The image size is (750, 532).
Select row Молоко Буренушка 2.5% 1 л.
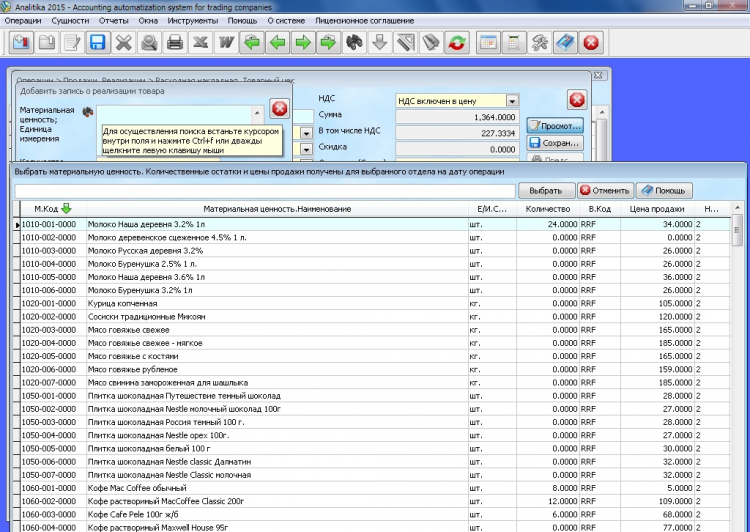[375, 264]
